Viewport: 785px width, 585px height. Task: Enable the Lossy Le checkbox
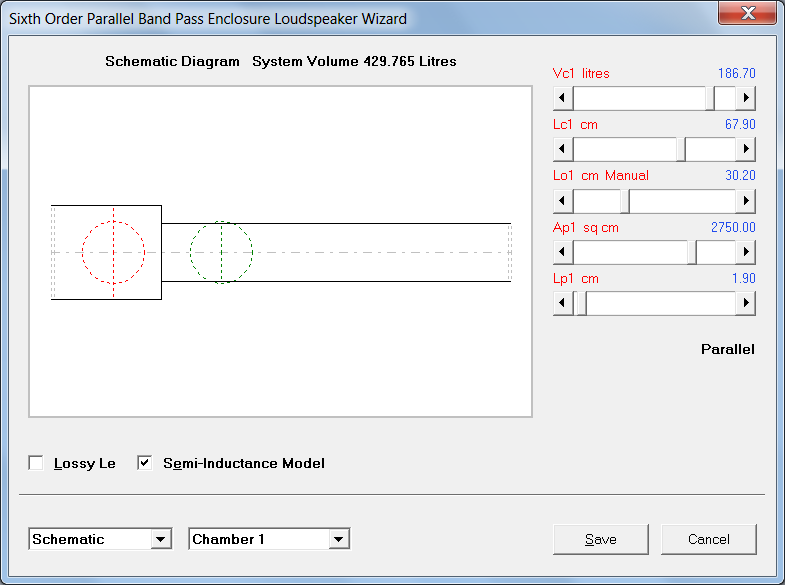coord(36,463)
